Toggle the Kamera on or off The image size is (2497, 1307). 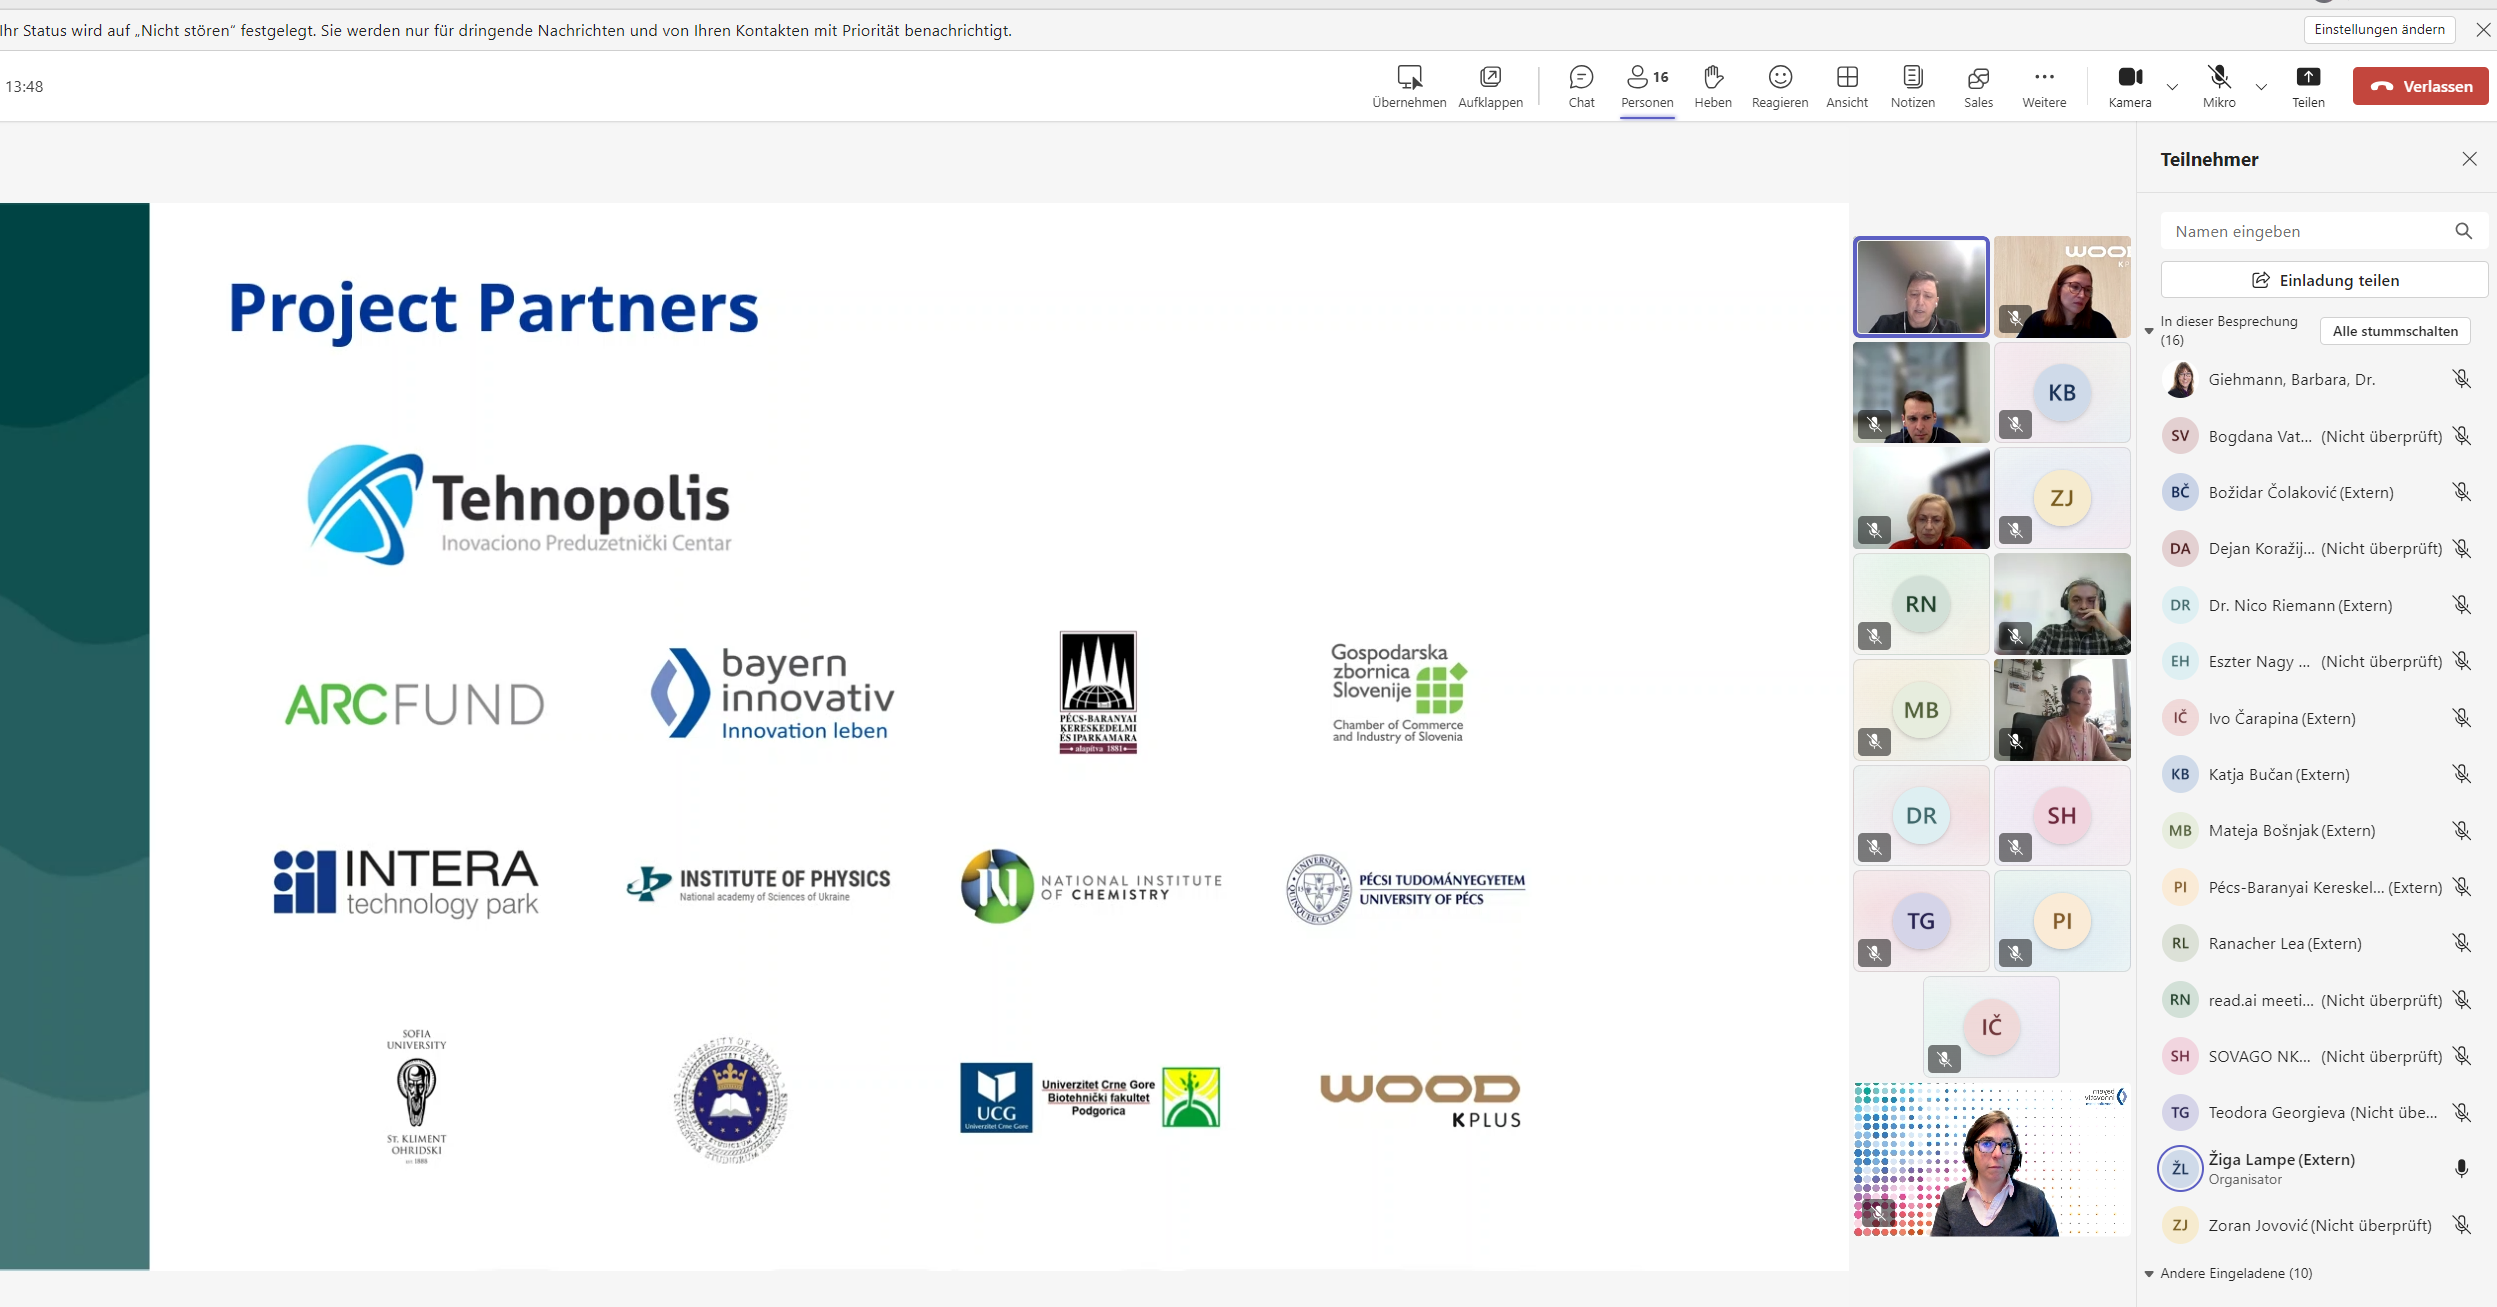[2130, 86]
